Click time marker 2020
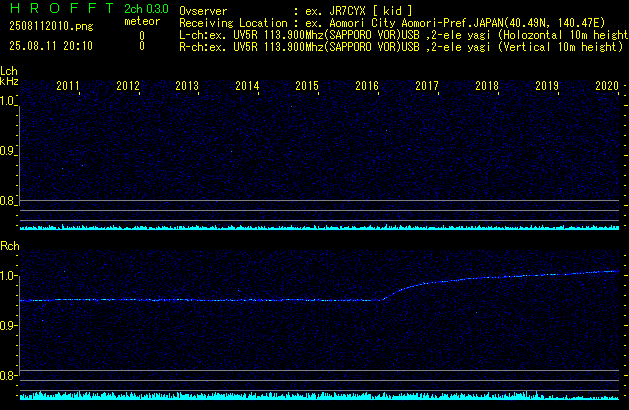 click(x=607, y=86)
